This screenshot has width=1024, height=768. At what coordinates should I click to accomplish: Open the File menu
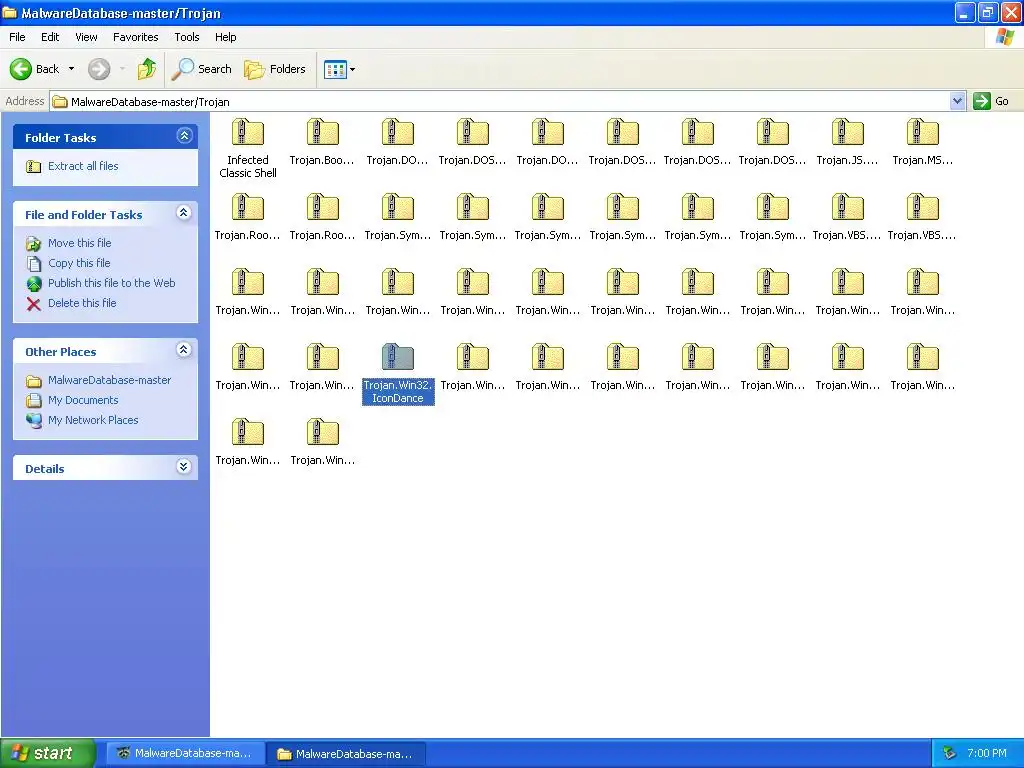click(x=17, y=37)
